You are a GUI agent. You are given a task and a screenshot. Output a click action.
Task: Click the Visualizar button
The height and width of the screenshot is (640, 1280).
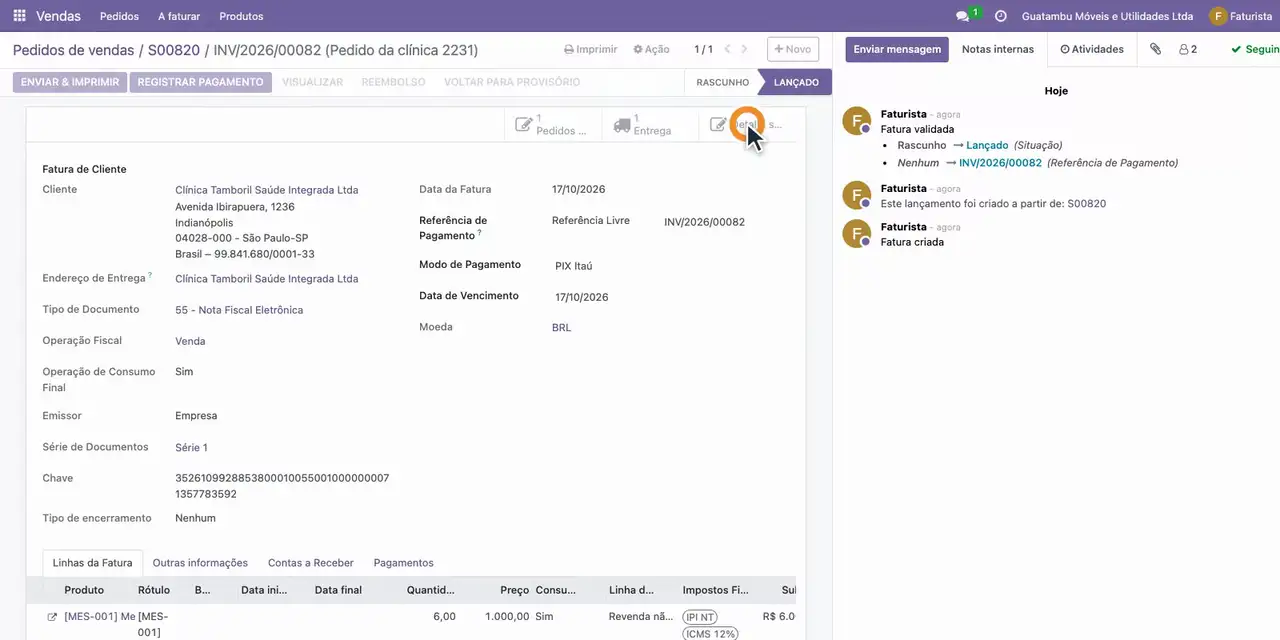(312, 82)
